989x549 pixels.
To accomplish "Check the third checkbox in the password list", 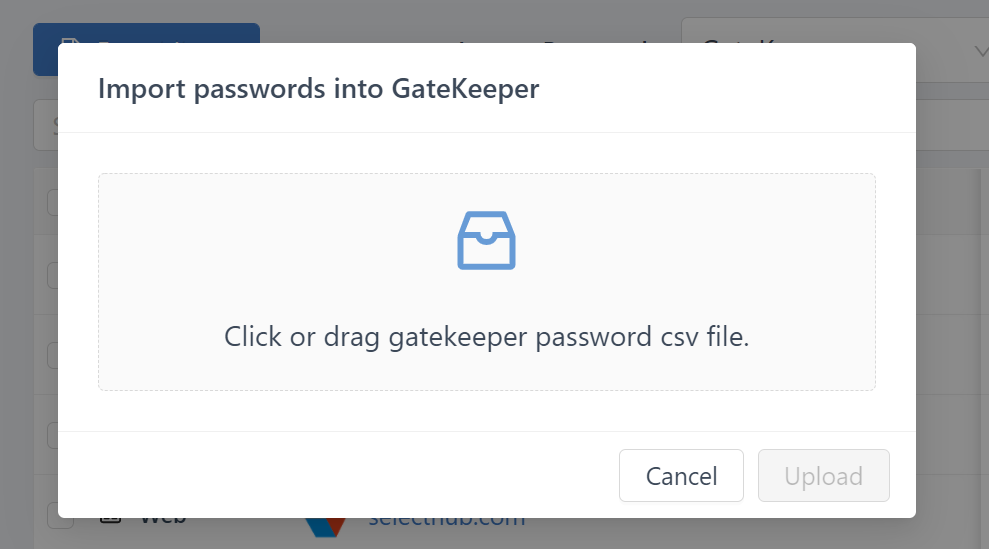I will pyautogui.click(x=52, y=355).
